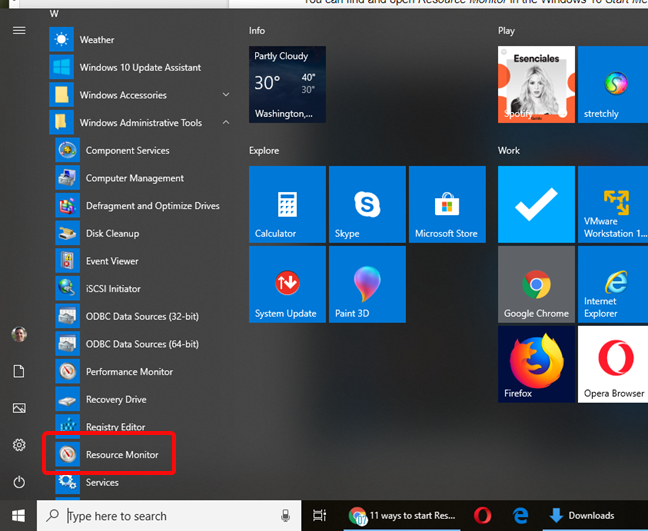Open the white checkmark tile in Work
The height and width of the screenshot is (531, 648).
point(536,204)
